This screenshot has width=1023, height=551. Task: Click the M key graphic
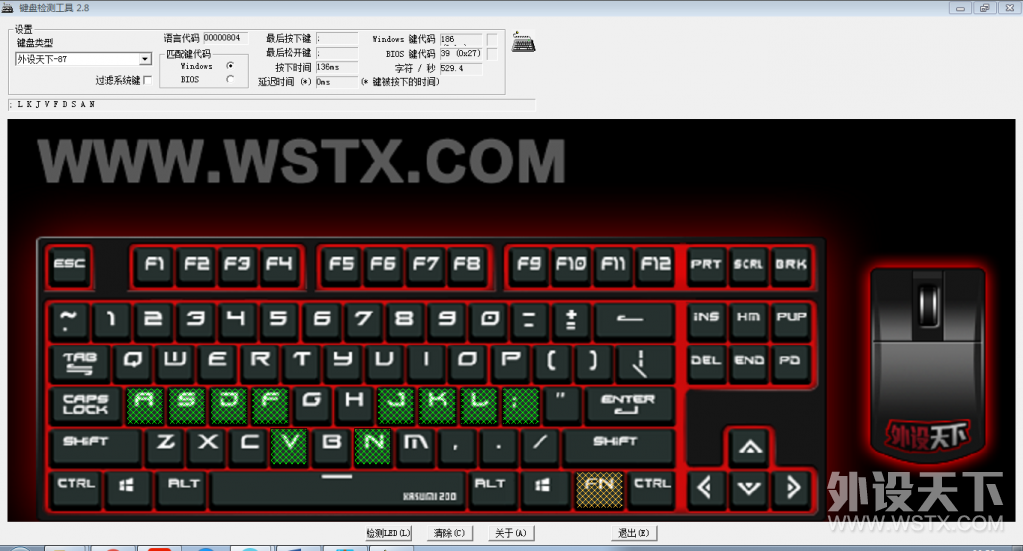pyautogui.click(x=416, y=447)
